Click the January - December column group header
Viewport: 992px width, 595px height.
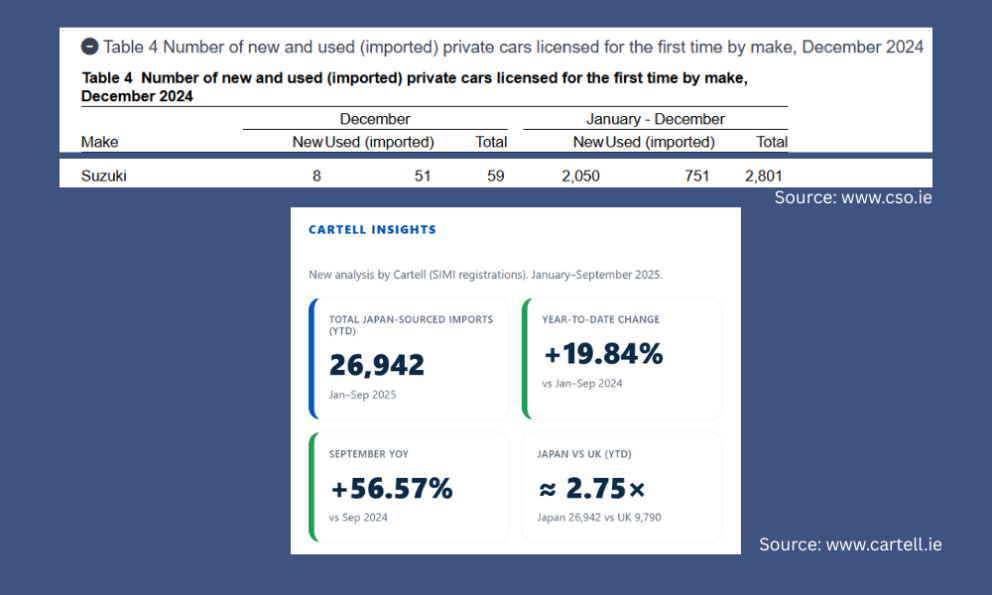(x=655, y=119)
